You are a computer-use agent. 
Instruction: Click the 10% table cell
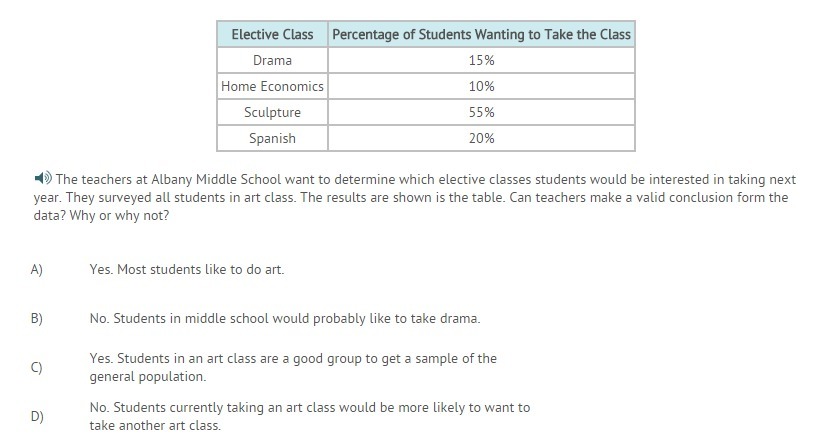coord(481,86)
